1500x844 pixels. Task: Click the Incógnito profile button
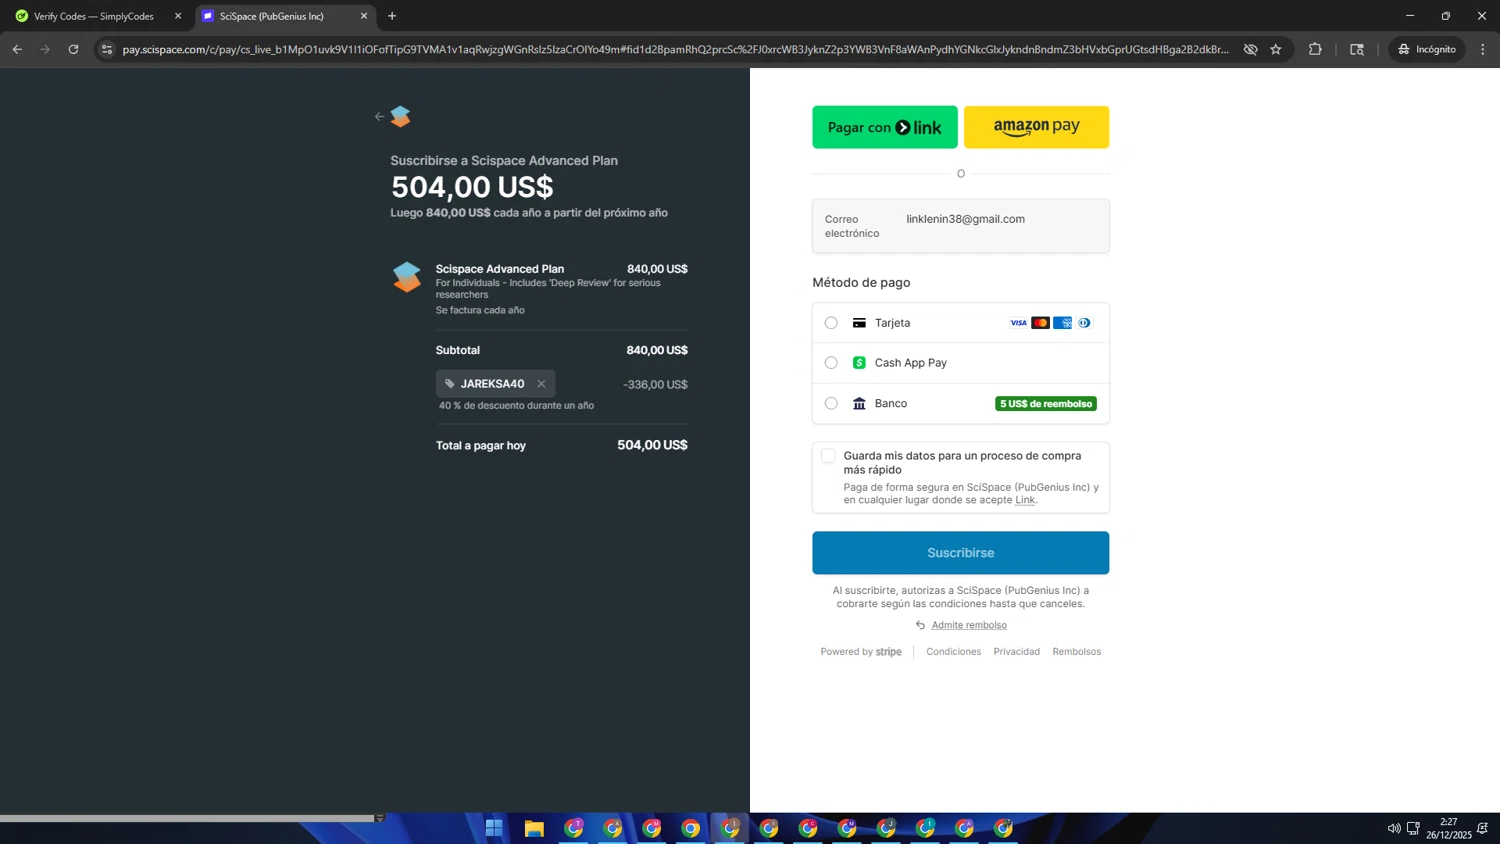point(1427,49)
